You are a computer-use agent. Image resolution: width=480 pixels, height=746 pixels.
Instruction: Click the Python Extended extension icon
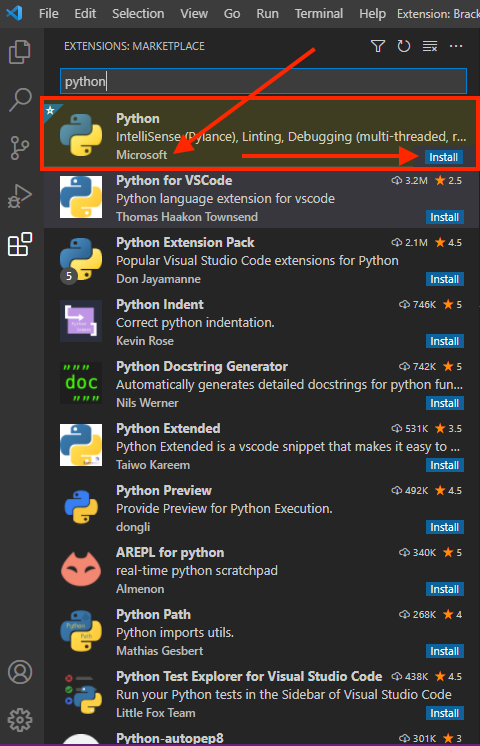click(x=81, y=445)
